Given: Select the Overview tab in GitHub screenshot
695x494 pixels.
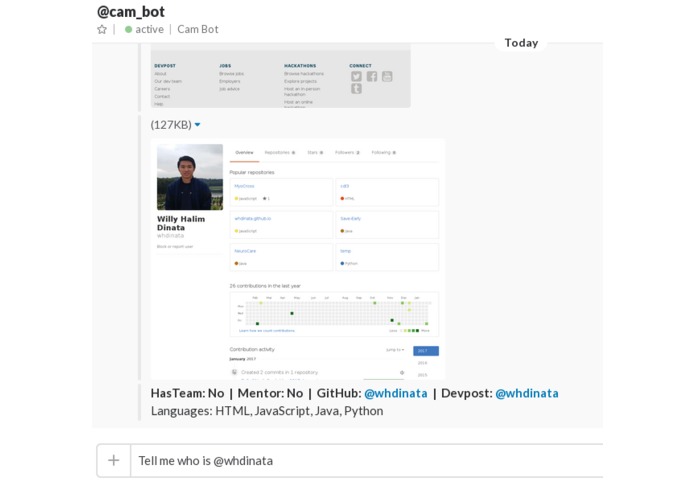Looking at the screenshot, I should (244, 153).
